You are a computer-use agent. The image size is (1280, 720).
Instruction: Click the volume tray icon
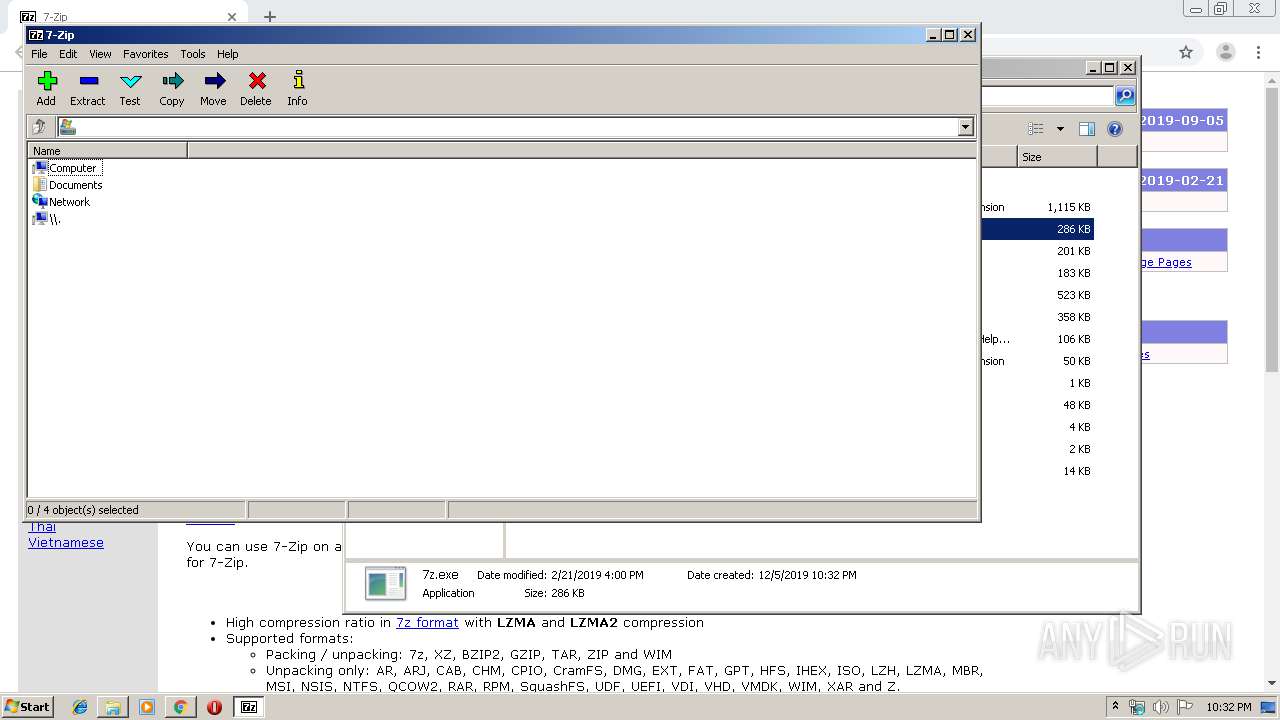[1161, 707]
